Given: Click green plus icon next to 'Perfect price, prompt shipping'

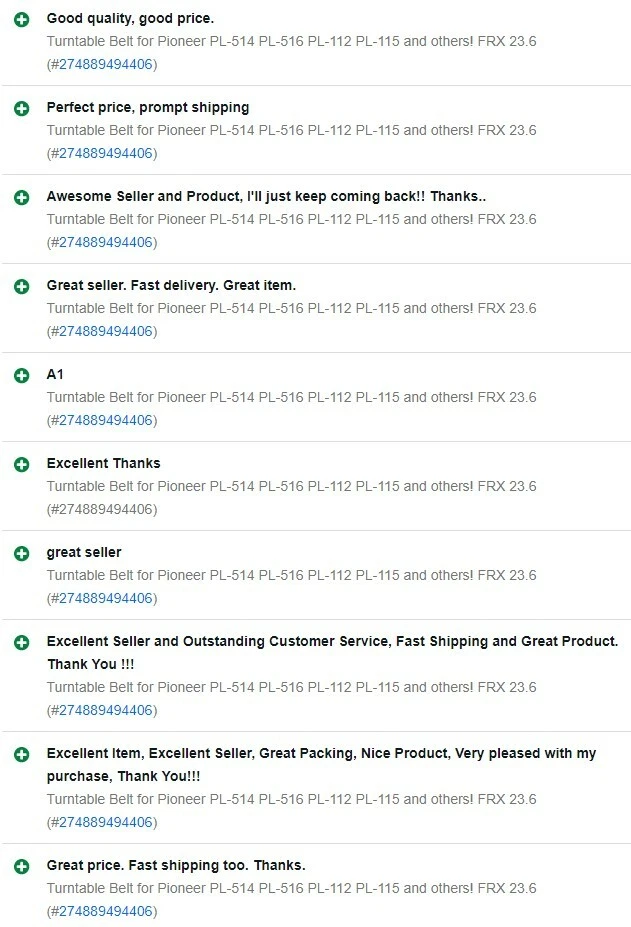Looking at the screenshot, I should pos(22,109).
